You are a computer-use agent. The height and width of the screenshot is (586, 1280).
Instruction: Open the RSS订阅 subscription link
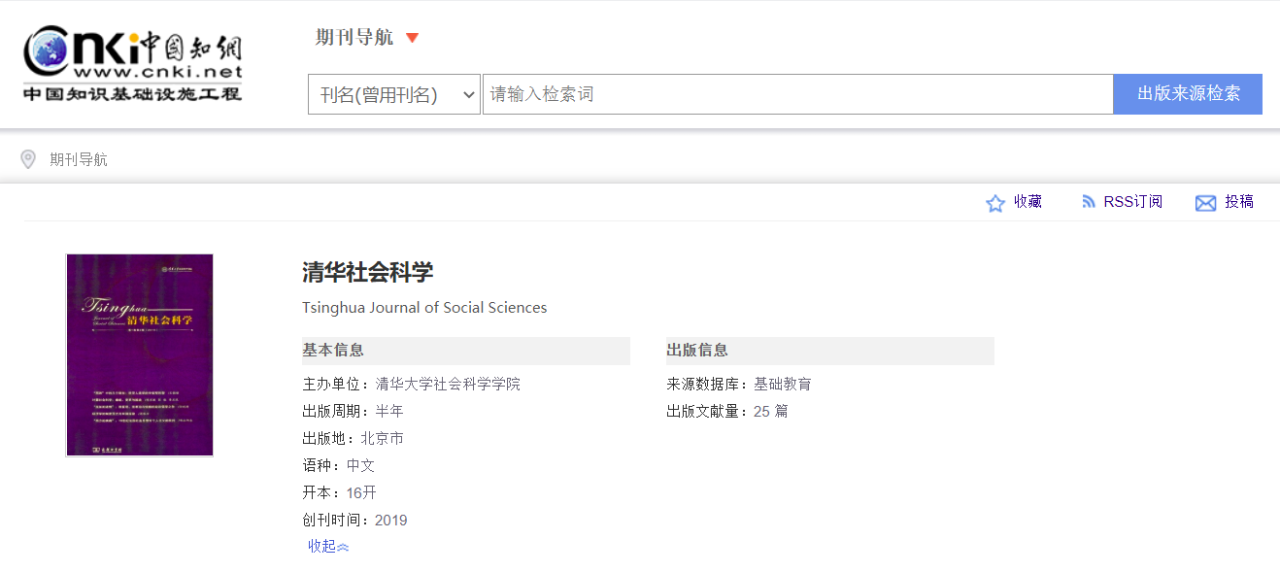click(1133, 202)
